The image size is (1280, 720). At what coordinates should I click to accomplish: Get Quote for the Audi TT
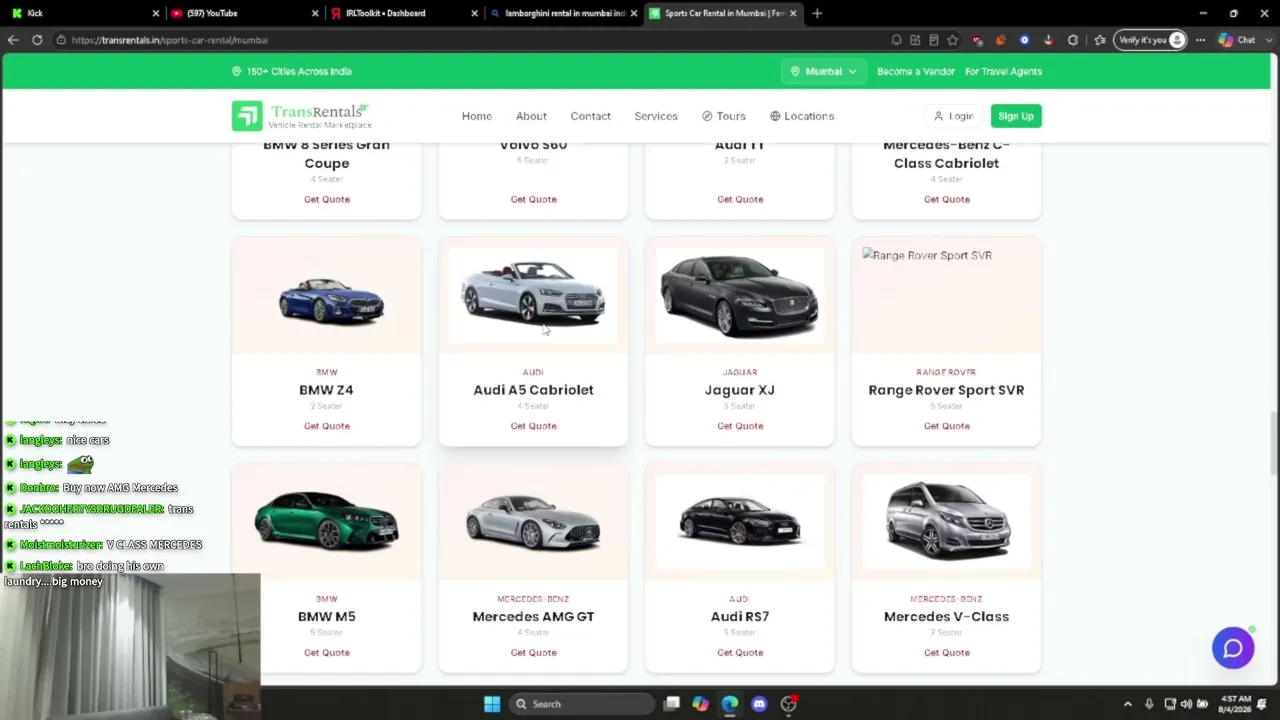click(x=740, y=199)
